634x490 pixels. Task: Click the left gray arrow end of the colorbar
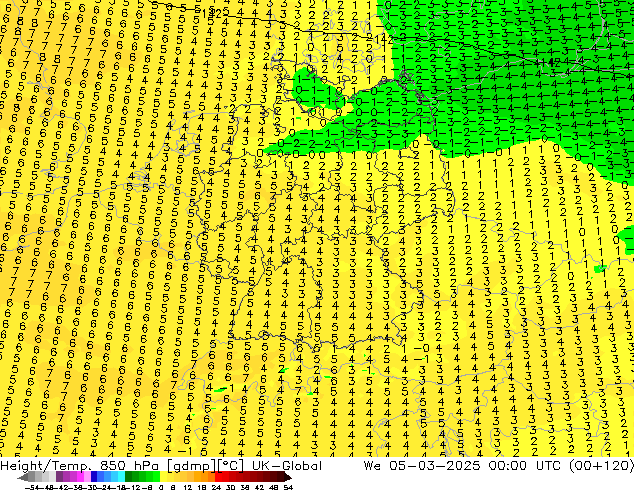click(x=22, y=477)
